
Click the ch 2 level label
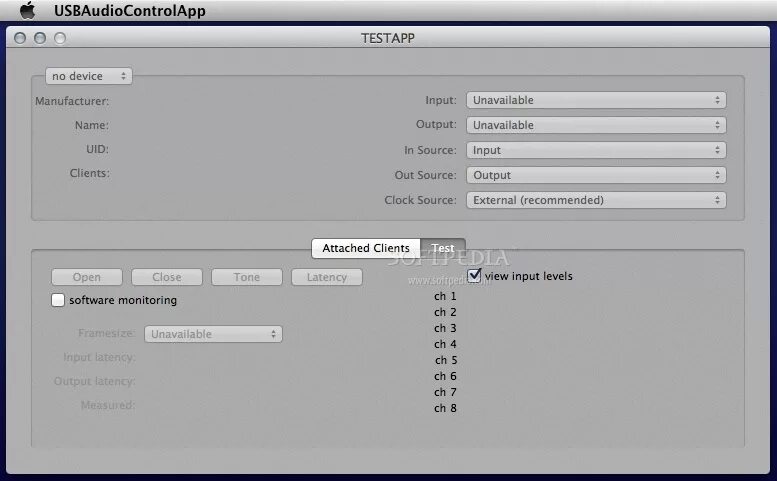click(445, 312)
